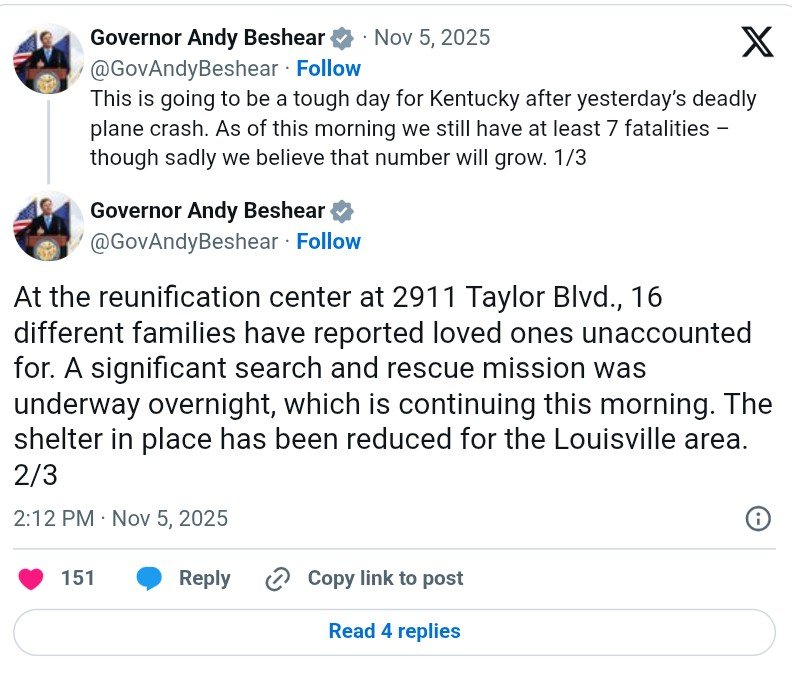Screen dimensions: 792x674
Task: Follow from the first tweet header
Action: click(328, 68)
